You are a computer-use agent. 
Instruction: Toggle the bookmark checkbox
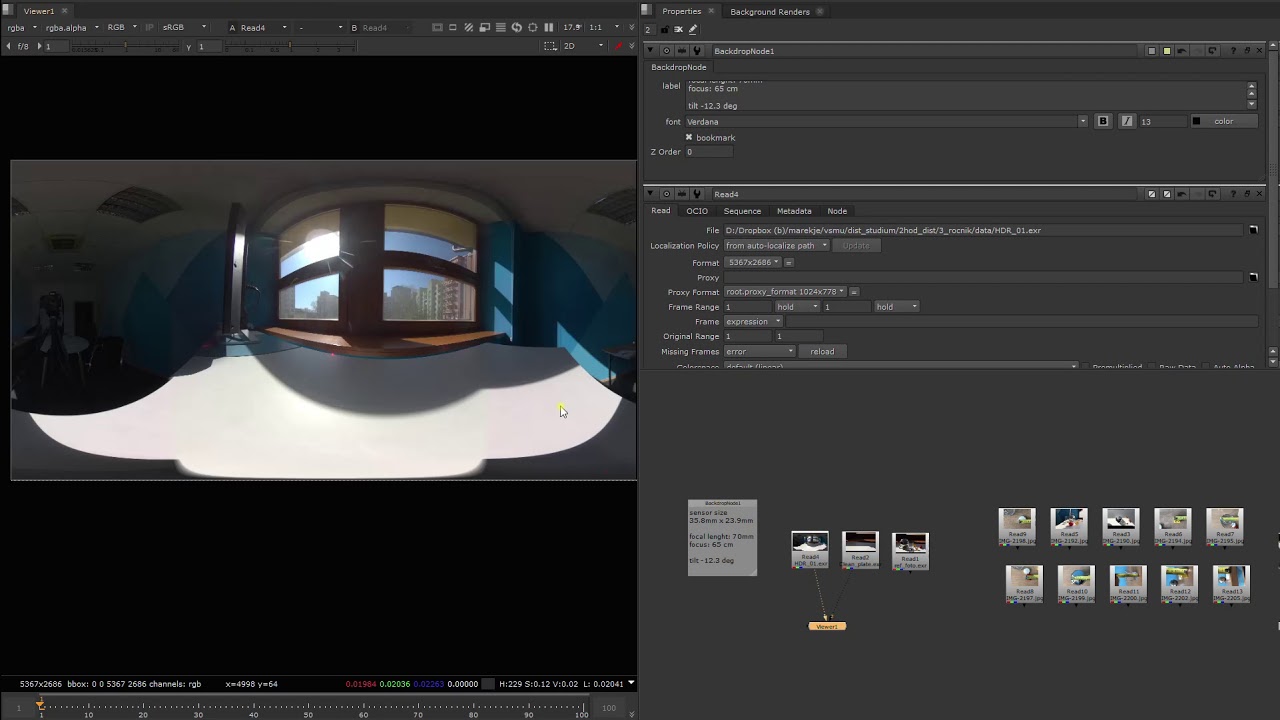[x=689, y=137]
